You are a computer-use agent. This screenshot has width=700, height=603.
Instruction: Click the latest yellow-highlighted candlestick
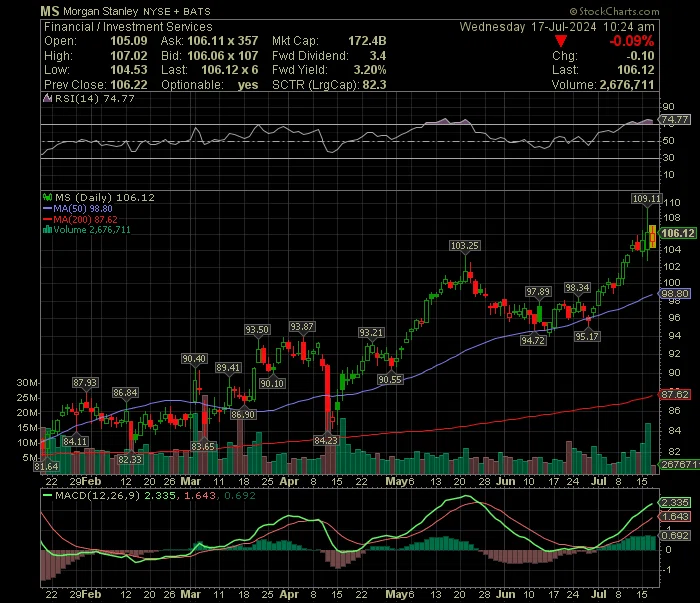(652, 237)
